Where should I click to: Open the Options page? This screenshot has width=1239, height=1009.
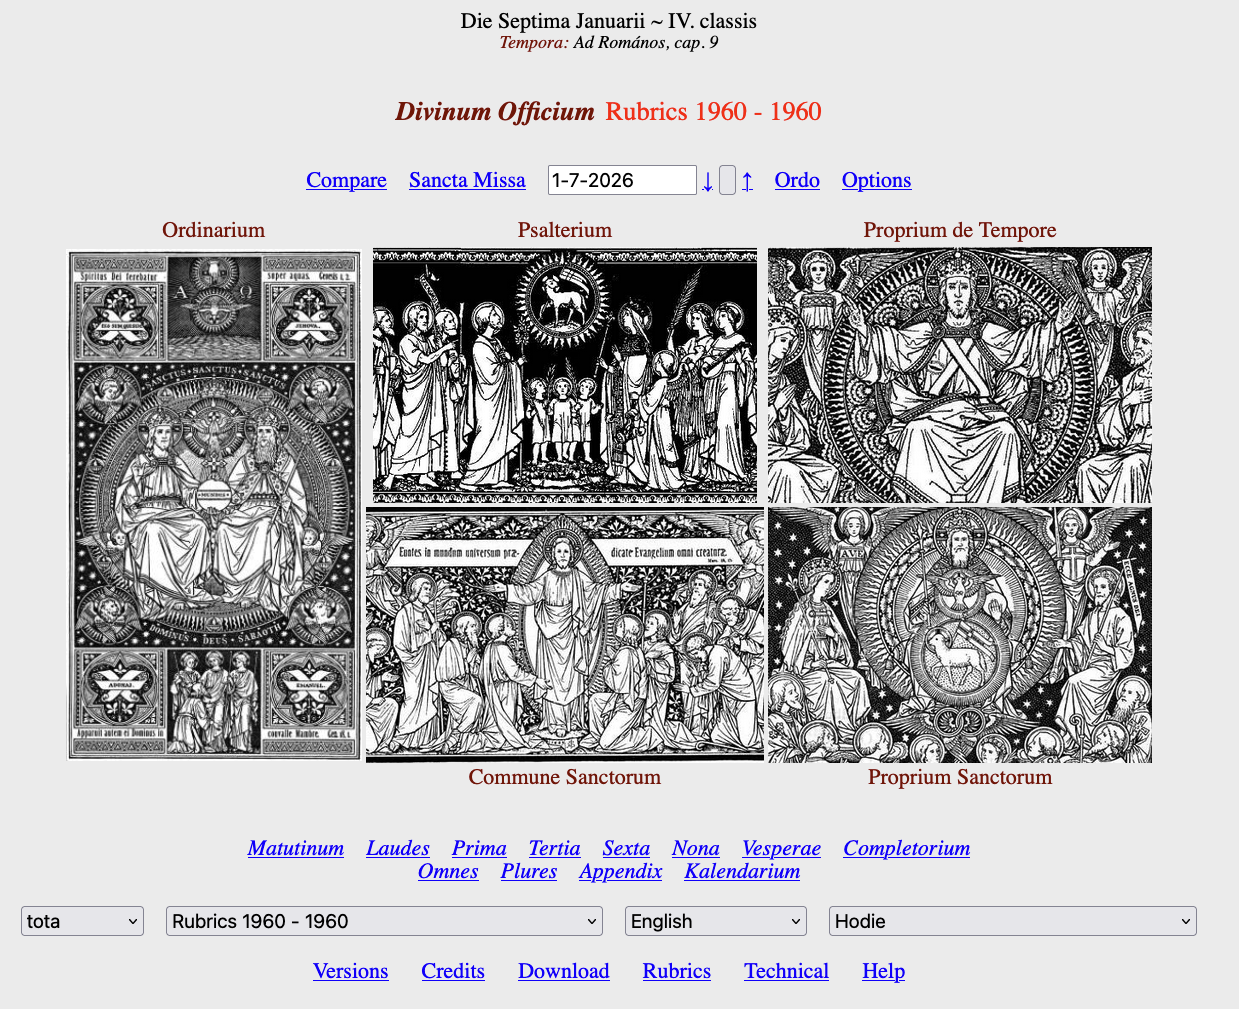coord(876,180)
